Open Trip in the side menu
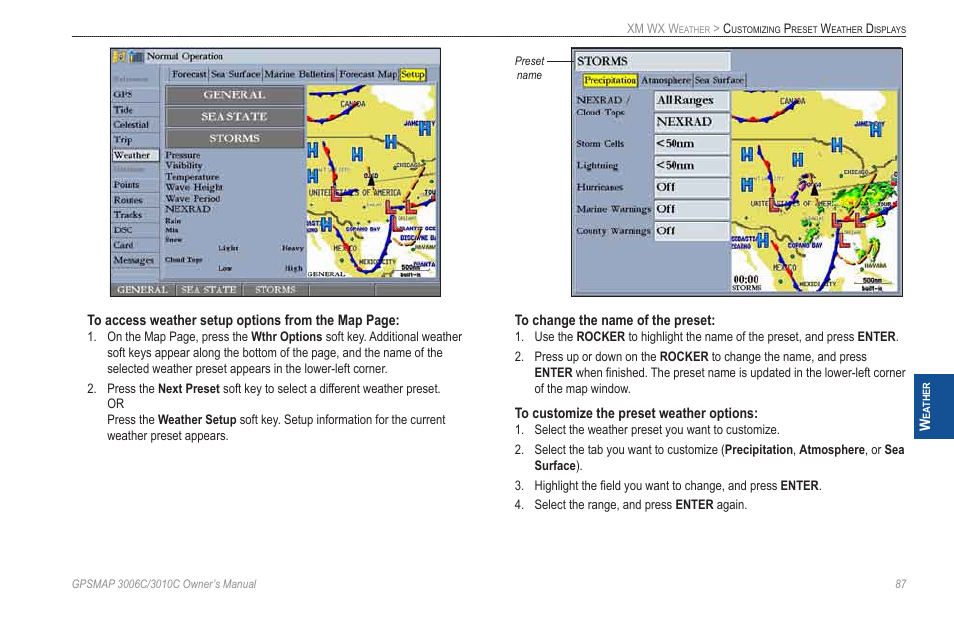The height and width of the screenshot is (621, 954). pyautogui.click(x=134, y=140)
